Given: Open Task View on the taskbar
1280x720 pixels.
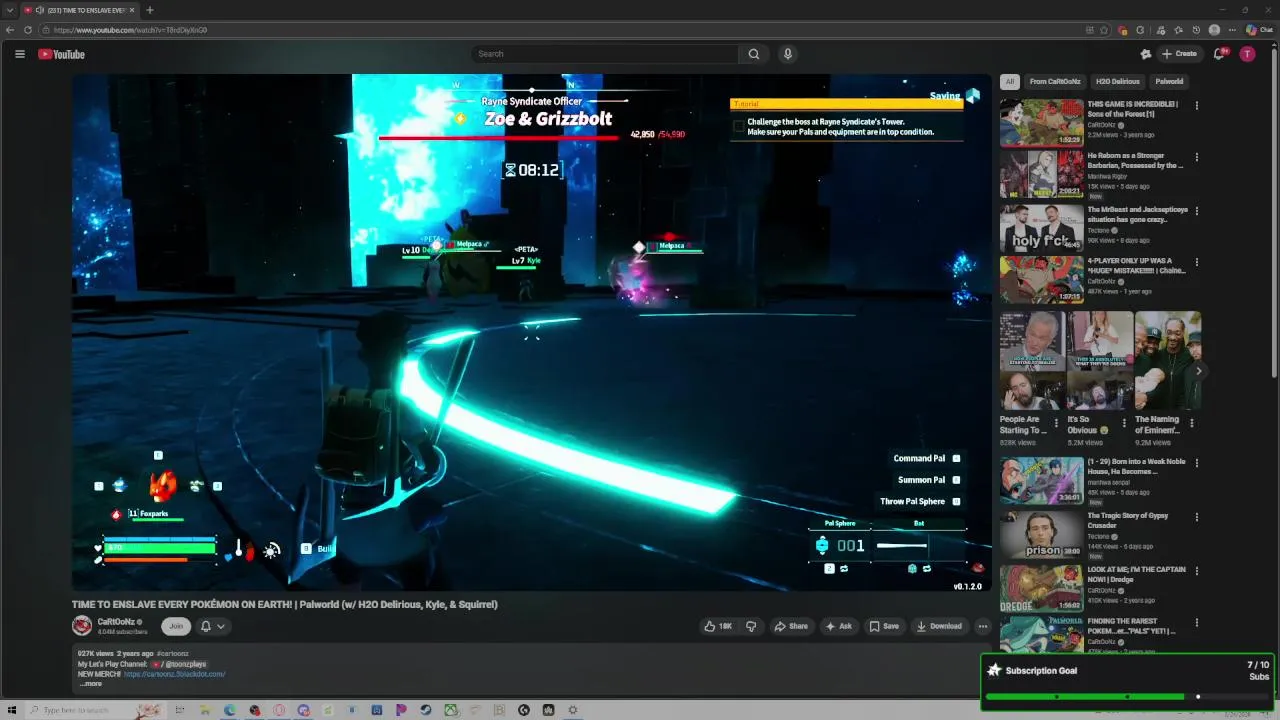Looking at the screenshot, I should click(x=180, y=710).
